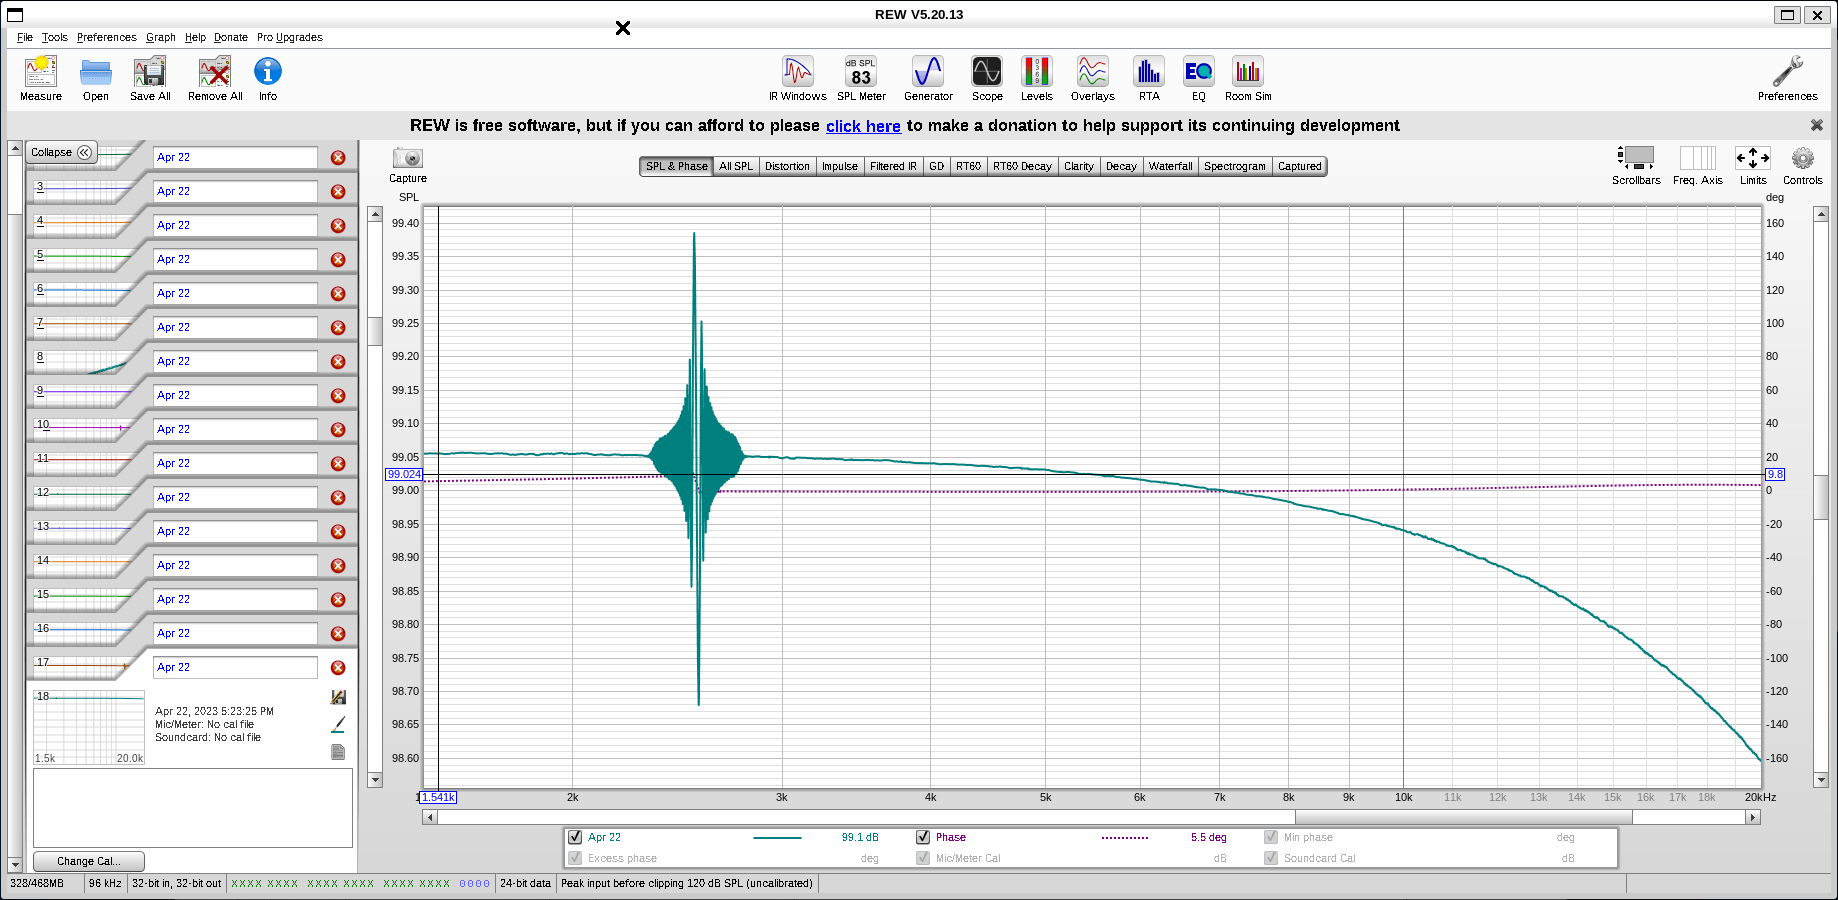Screen dimensions: 1838x900
Task: Toggle the Min phase checkbox
Action: click(x=1271, y=837)
